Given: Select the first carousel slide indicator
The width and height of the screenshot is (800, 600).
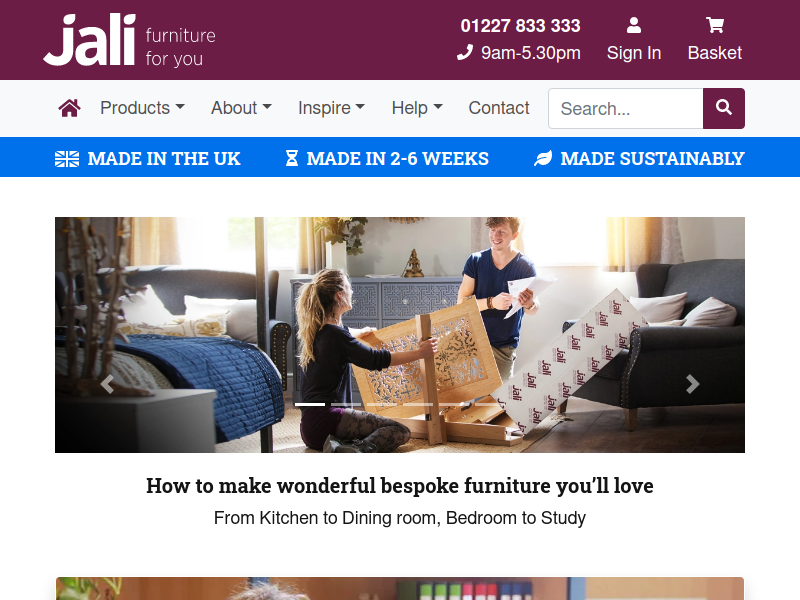Looking at the screenshot, I should (x=310, y=405).
